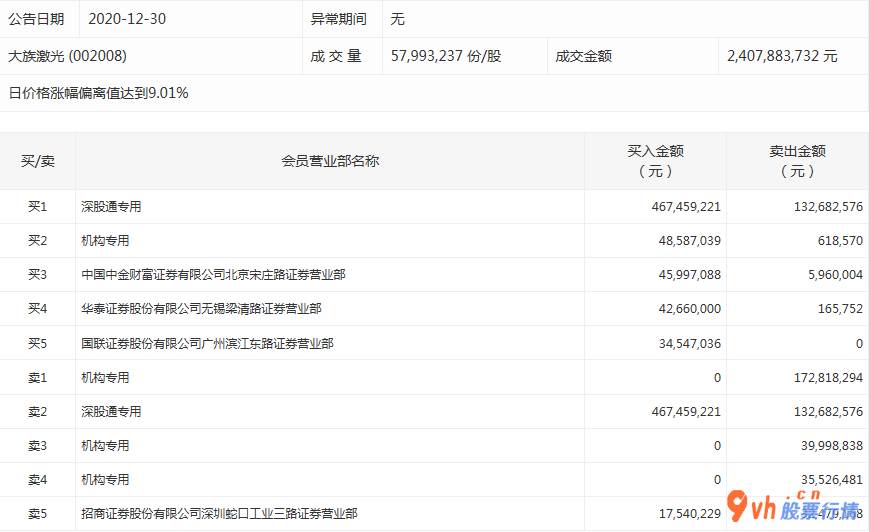Image resolution: width=869 pixels, height=532 pixels.
Task: Click 中国中金财富证券北京宋庄路证券营业部 entry
Action: tap(213, 274)
